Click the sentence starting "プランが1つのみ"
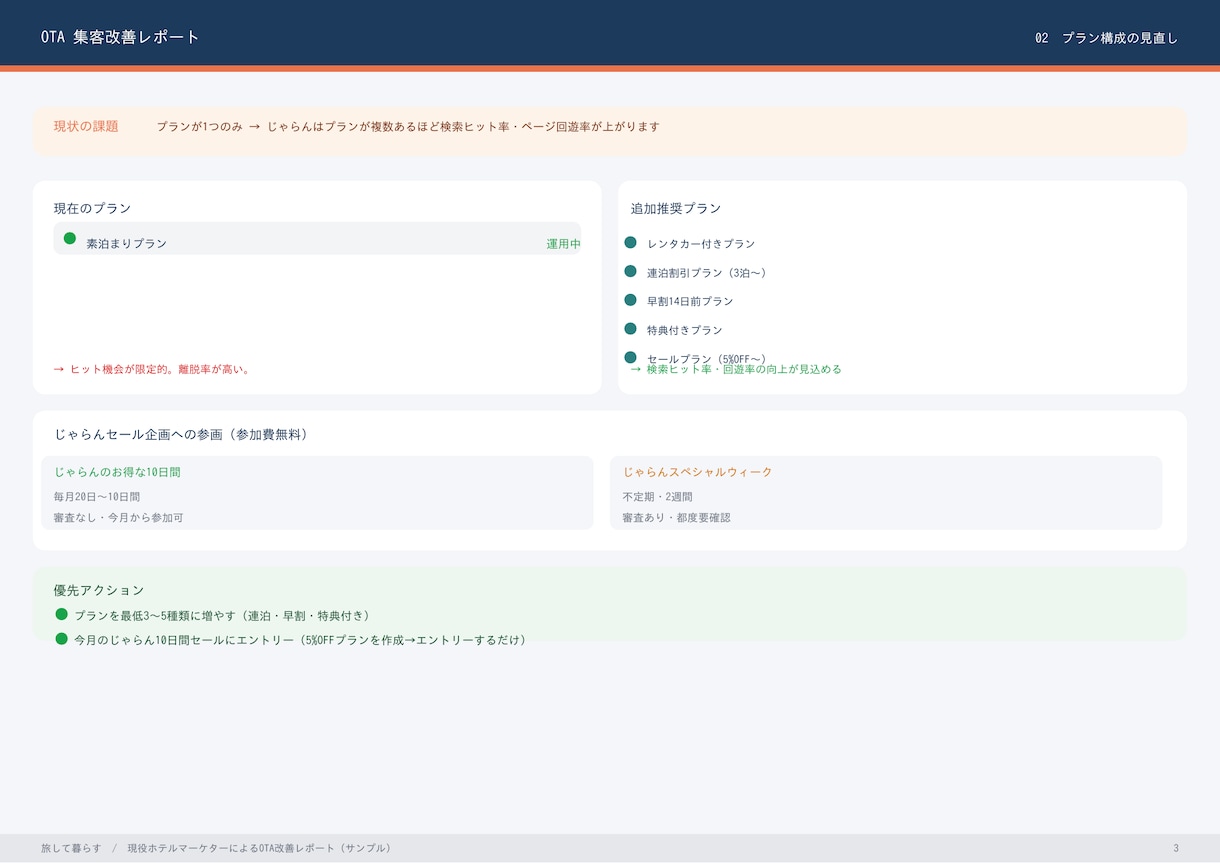The height and width of the screenshot is (863, 1220). coord(408,127)
